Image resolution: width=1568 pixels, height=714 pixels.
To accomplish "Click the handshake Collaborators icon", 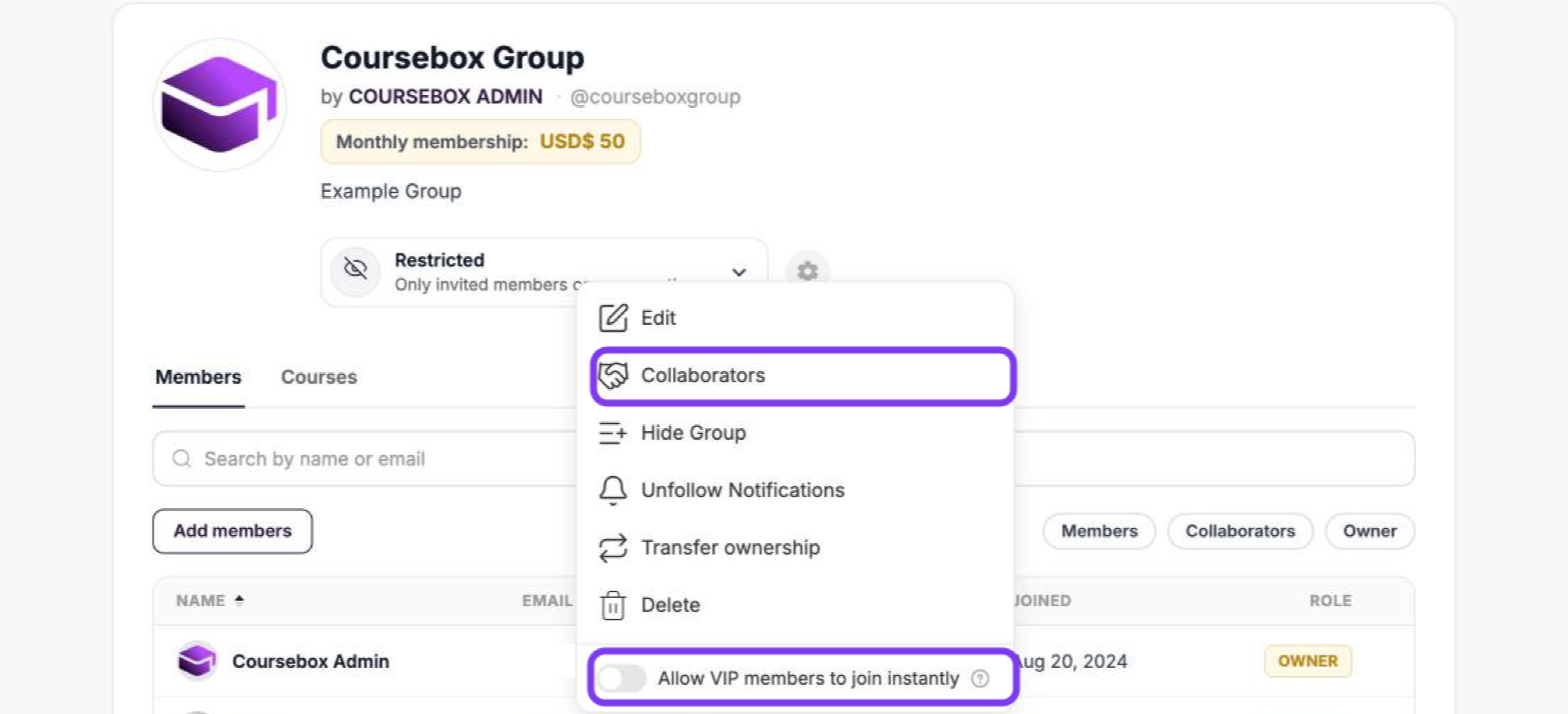I will pyautogui.click(x=612, y=376).
